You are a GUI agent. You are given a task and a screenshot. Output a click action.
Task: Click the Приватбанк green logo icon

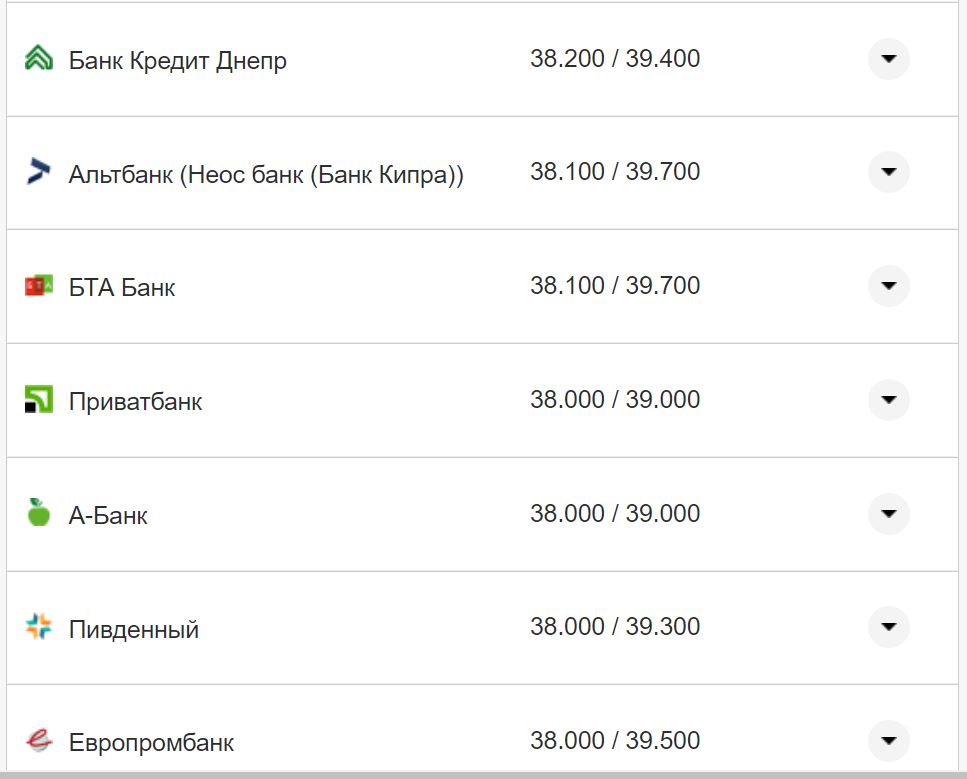pyautogui.click(x=38, y=401)
